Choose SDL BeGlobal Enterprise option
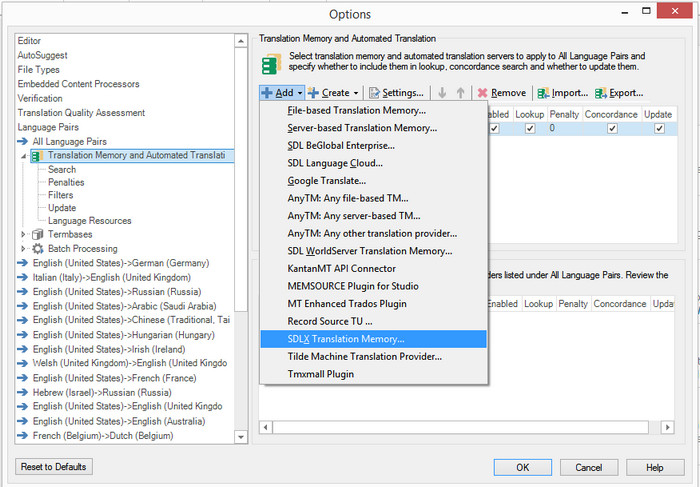This screenshot has width=700, height=487. (374, 146)
